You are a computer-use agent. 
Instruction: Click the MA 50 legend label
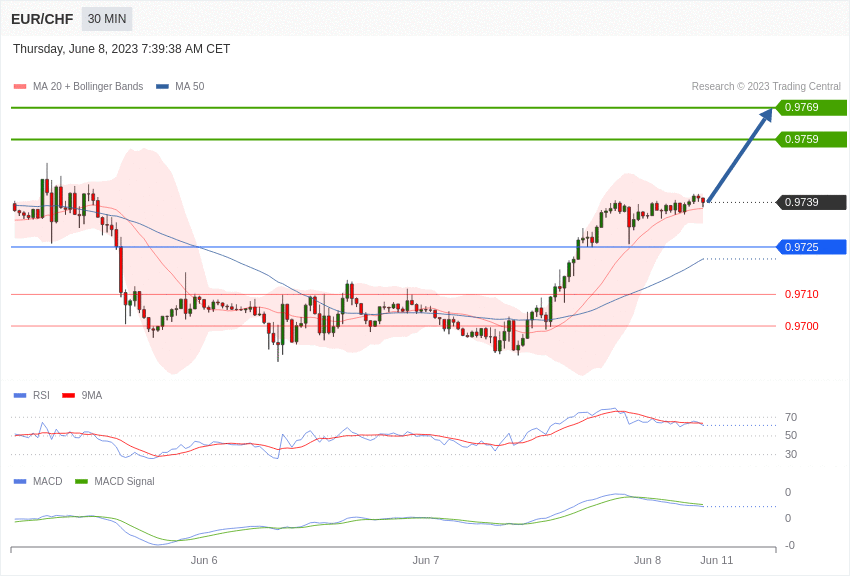click(190, 86)
